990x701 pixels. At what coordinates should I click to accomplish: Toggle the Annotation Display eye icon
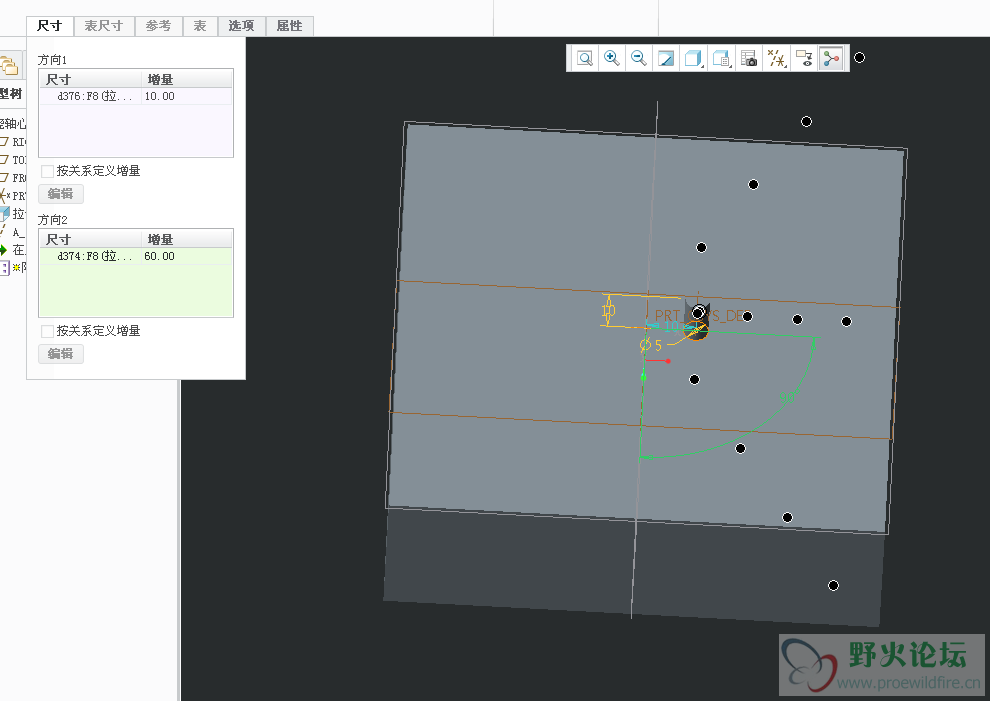coord(804,59)
